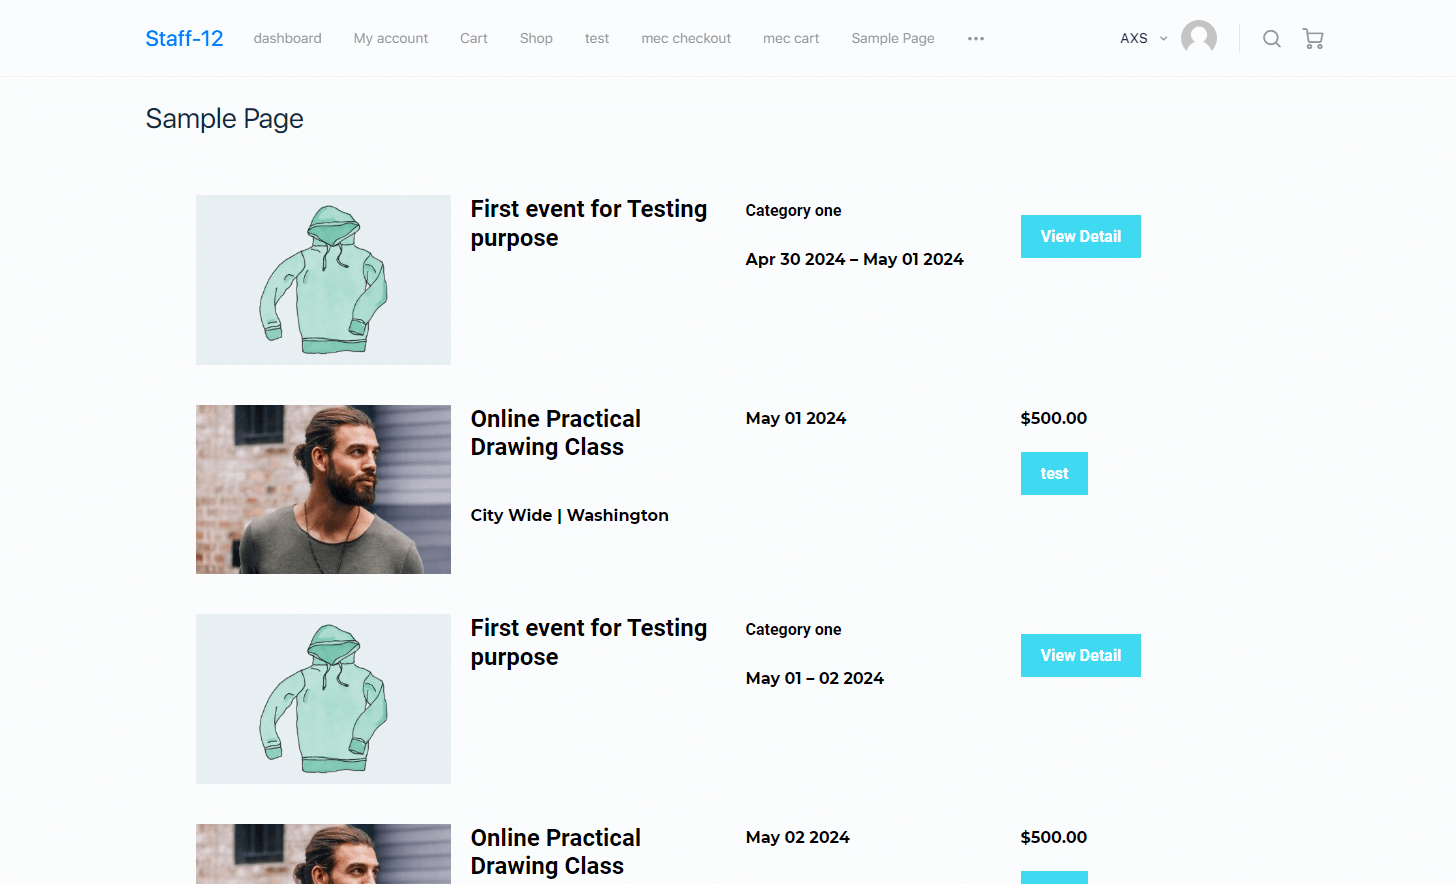Open the Cart menu link
1456x884 pixels.
(x=473, y=39)
